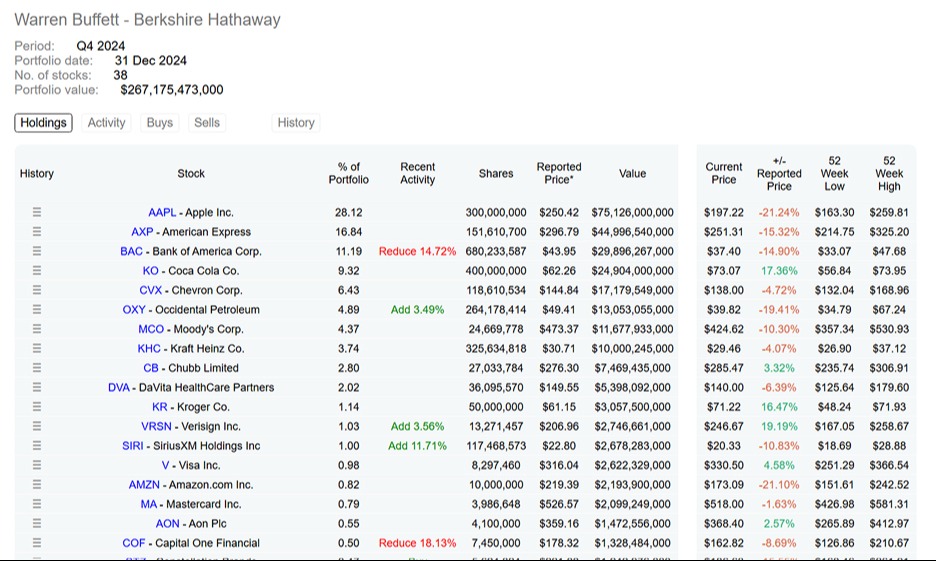The image size is (936, 561).
Task: Open the KHC ticker link
Action: 149,349
